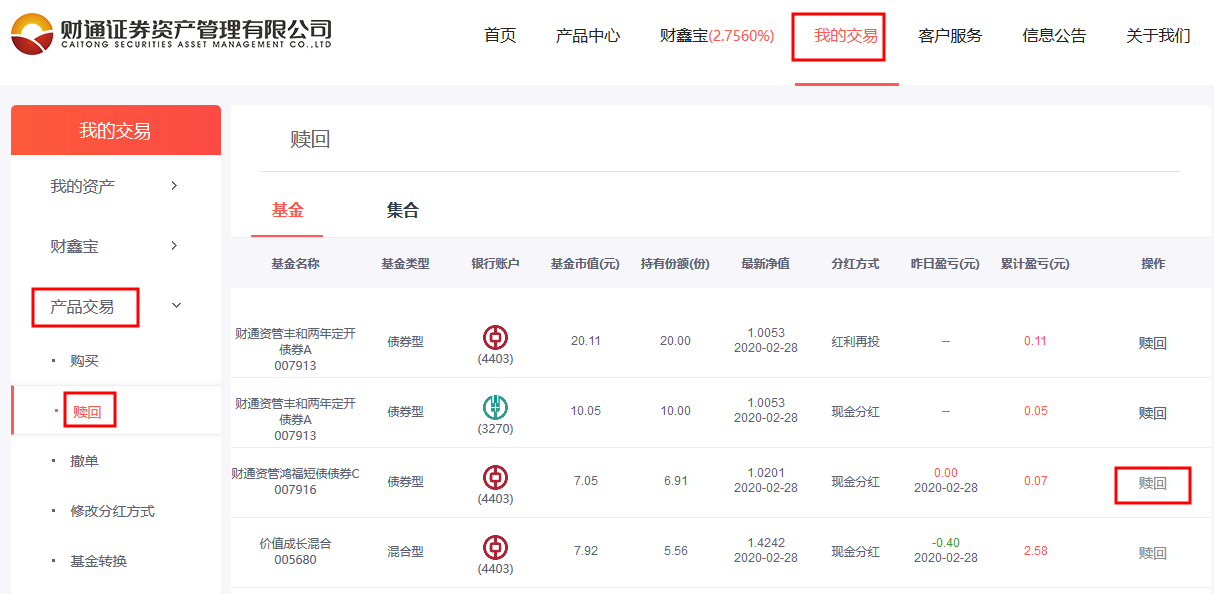1214x594 pixels.
Task: Go to the 首页 navigation item
Action: click(x=500, y=36)
